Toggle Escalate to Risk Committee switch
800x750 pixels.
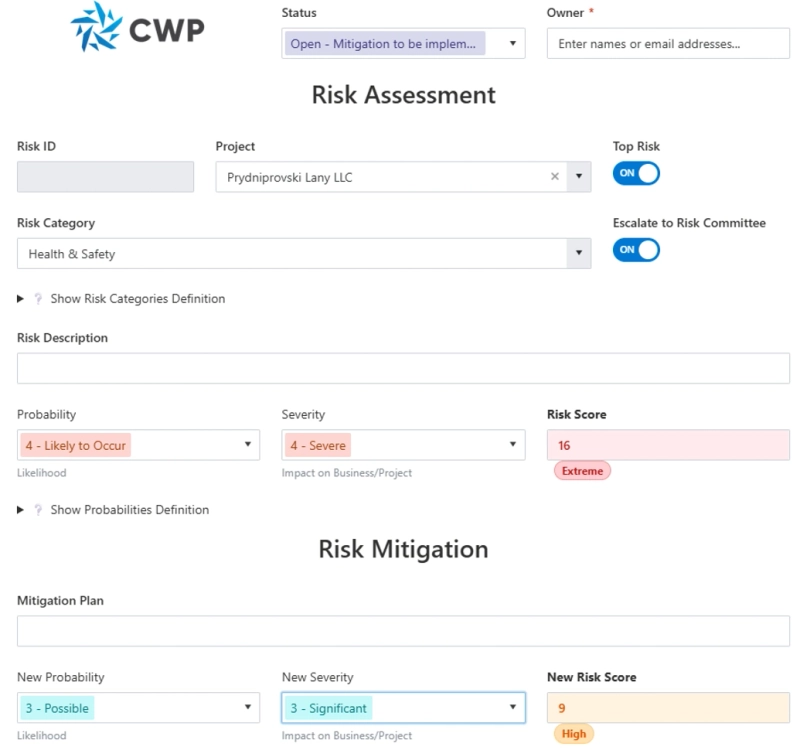(x=636, y=250)
